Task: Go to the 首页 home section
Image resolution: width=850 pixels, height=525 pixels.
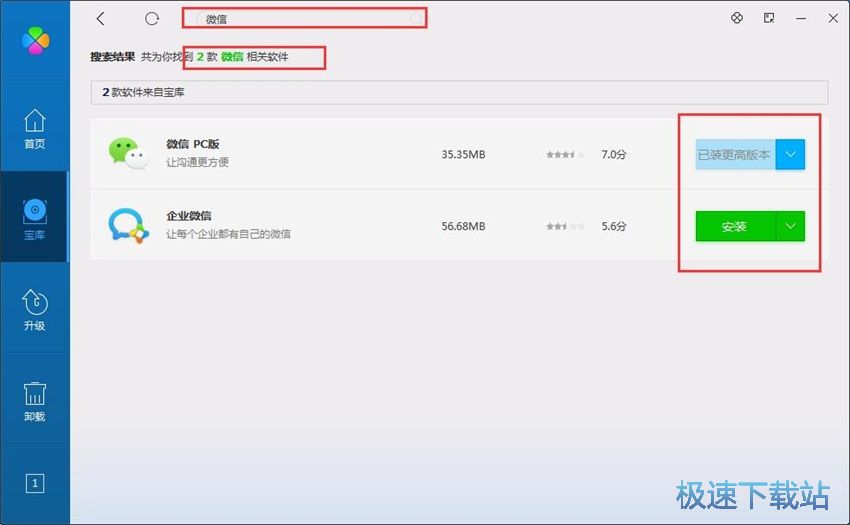Action: pyautogui.click(x=35, y=129)
